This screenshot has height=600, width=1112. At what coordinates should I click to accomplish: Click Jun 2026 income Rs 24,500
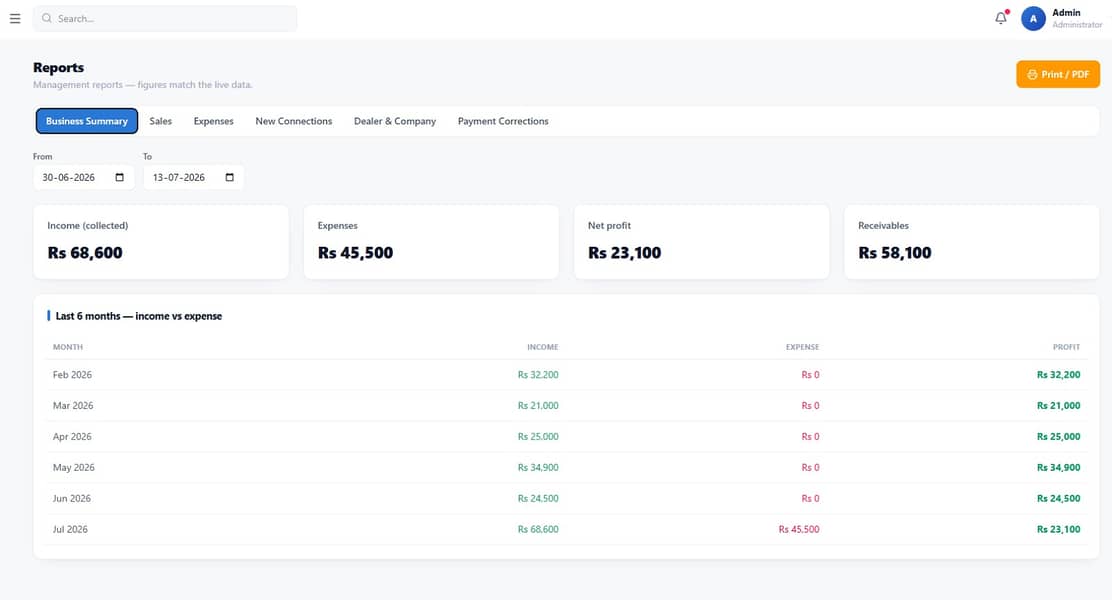pos(538,499)
